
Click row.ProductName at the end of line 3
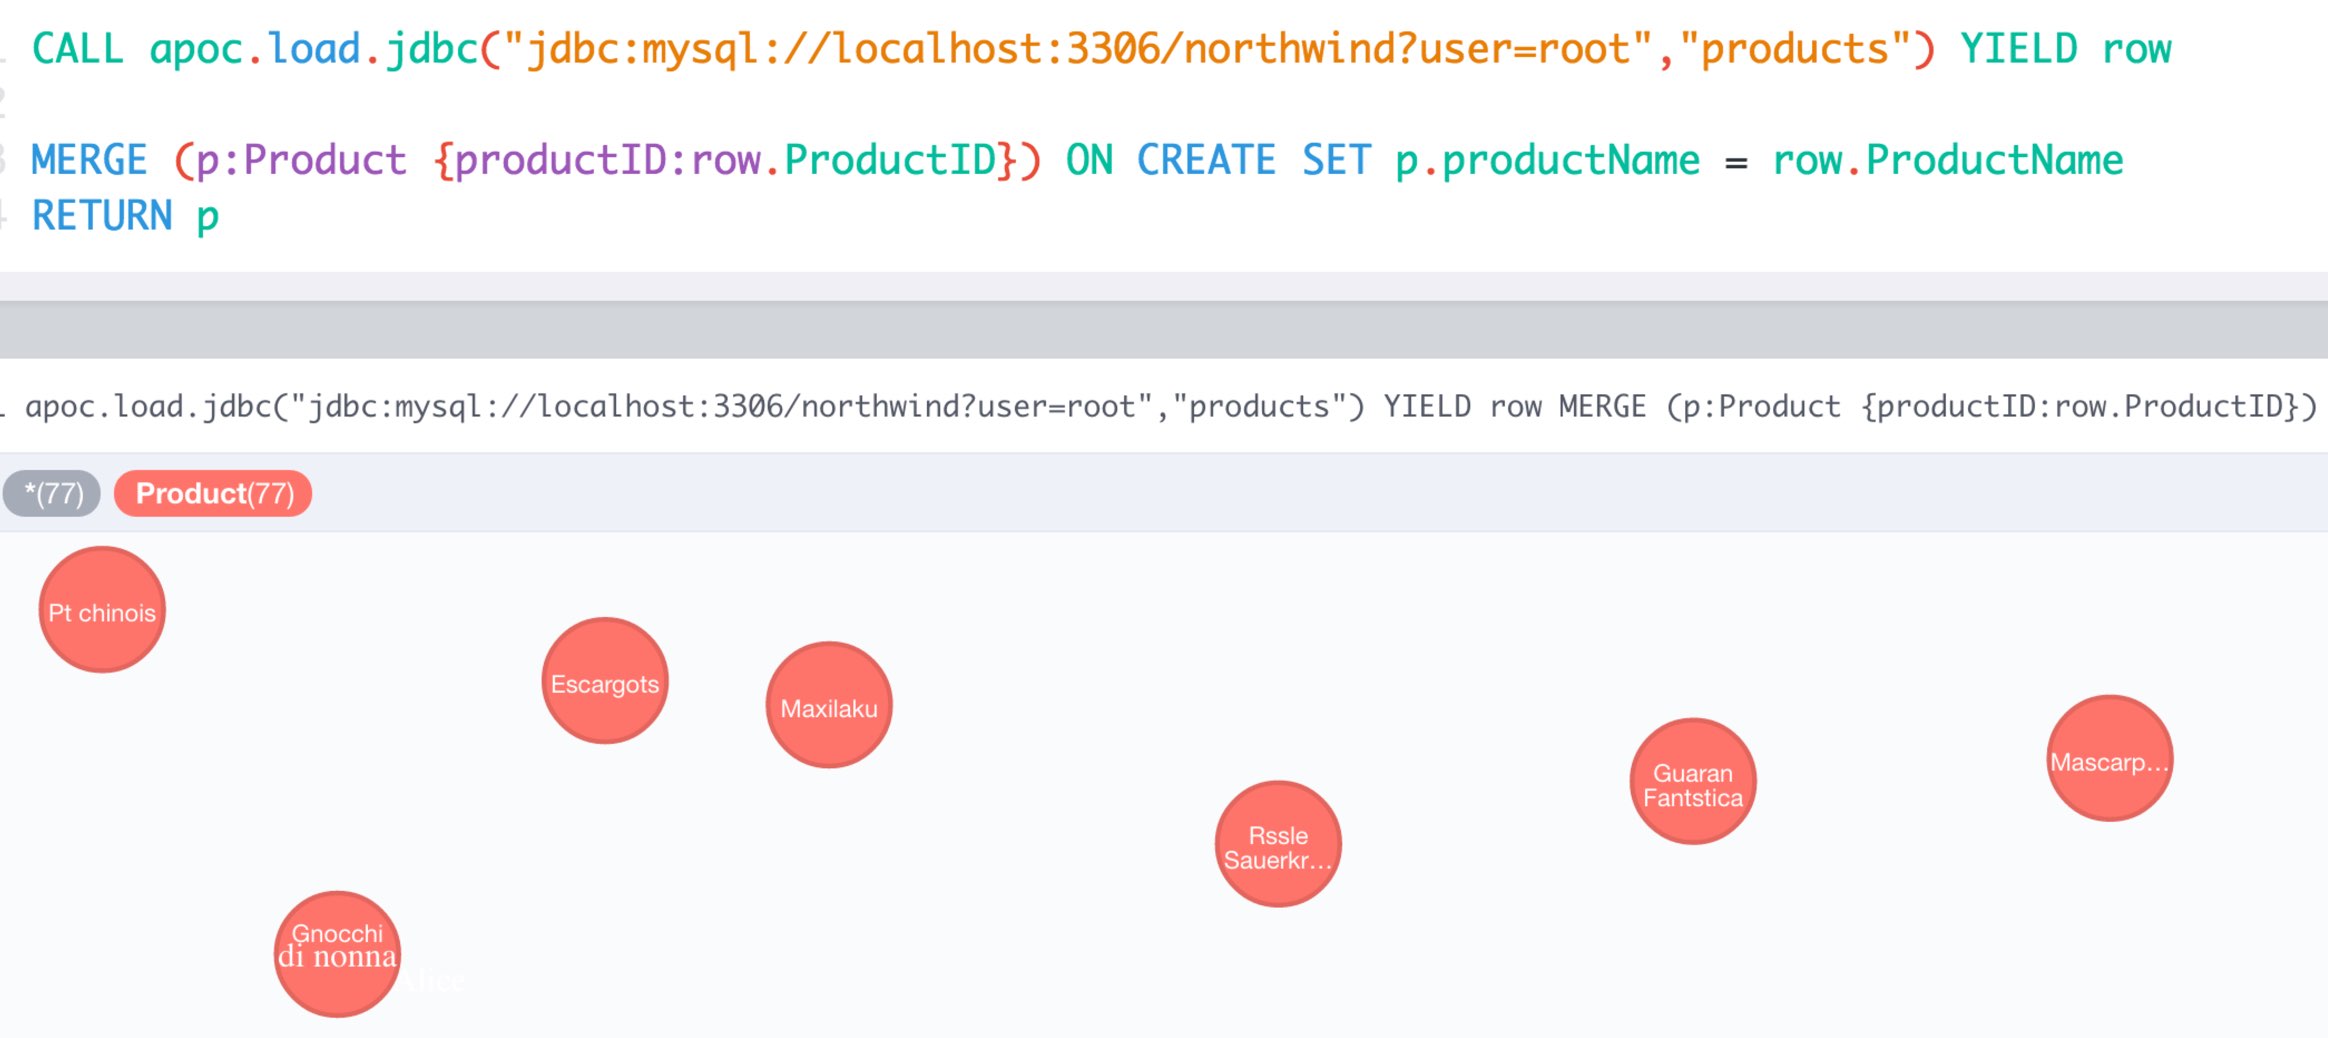click(1950, 158)
